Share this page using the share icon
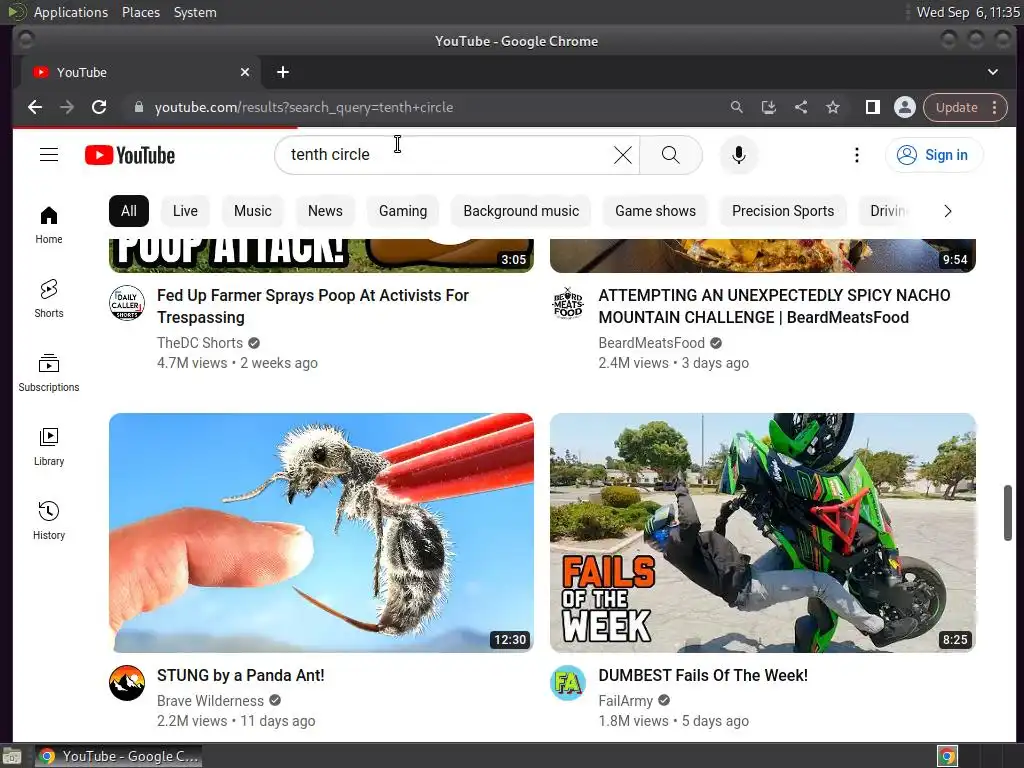Image resolution: width=1024 pixels, height=768 pixels. (801, 107)
